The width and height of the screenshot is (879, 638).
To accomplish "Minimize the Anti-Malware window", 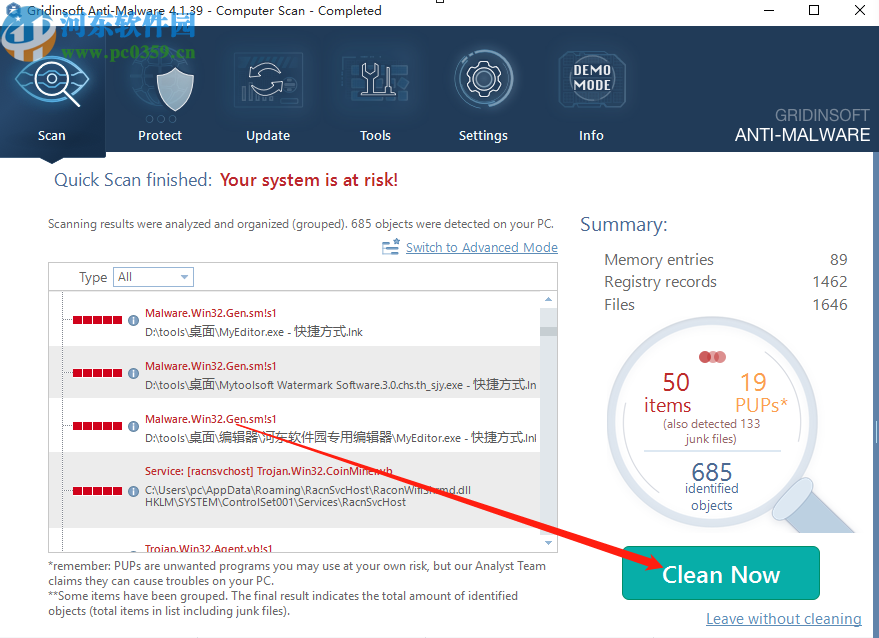I will pyautogui.click(x=769, y=11).
